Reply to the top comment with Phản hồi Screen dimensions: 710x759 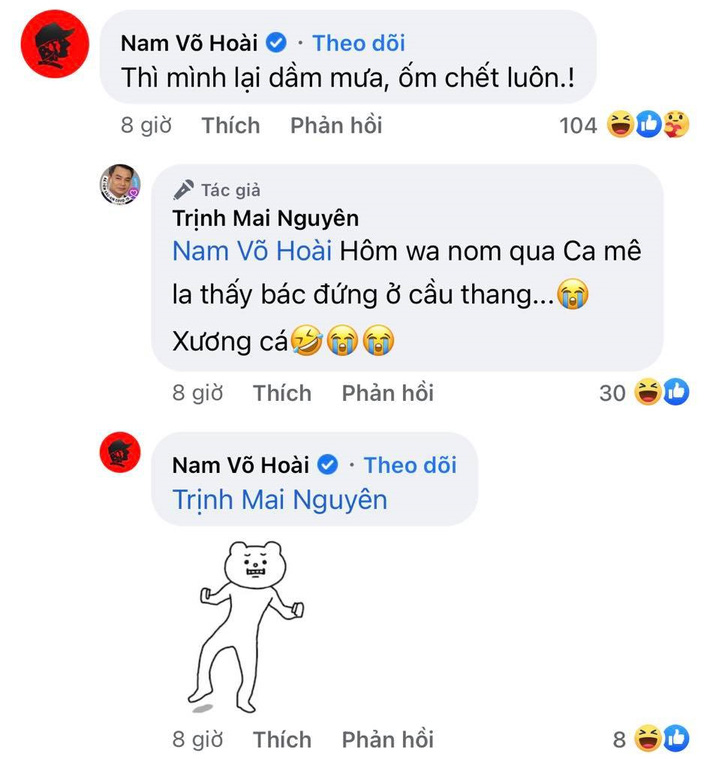pos(336,125)
